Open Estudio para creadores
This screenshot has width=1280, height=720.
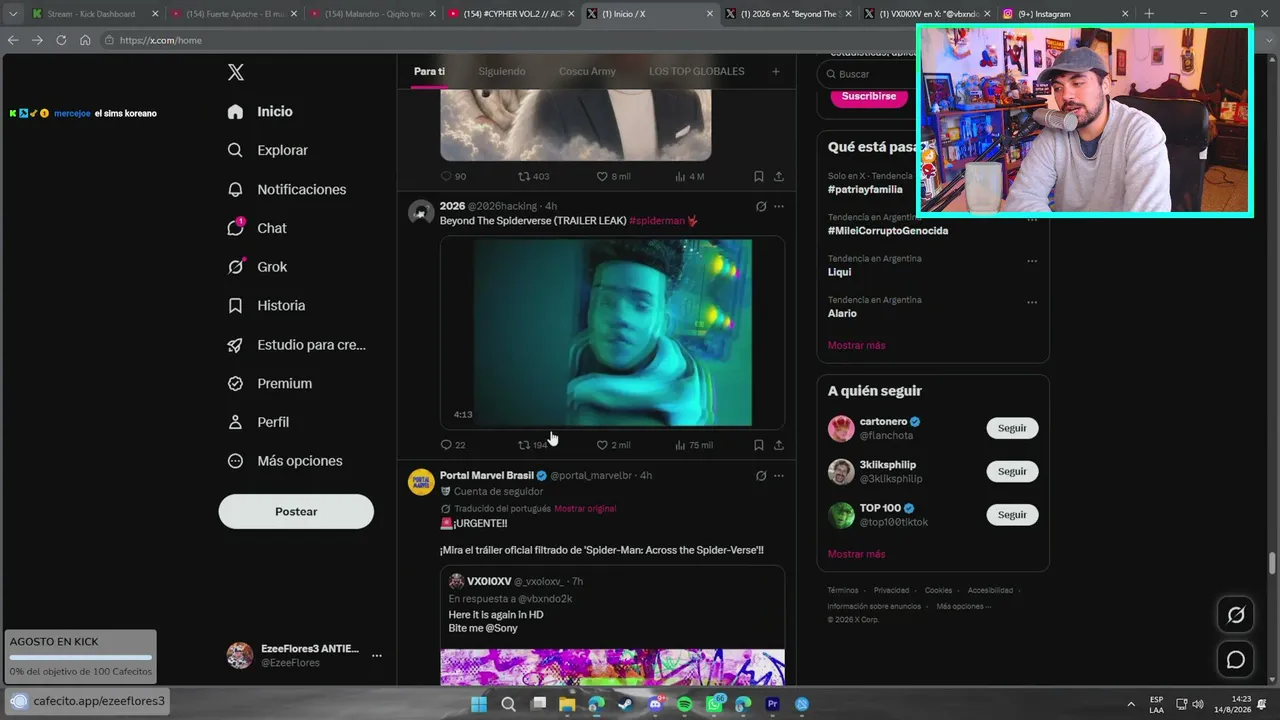[296, 345]
